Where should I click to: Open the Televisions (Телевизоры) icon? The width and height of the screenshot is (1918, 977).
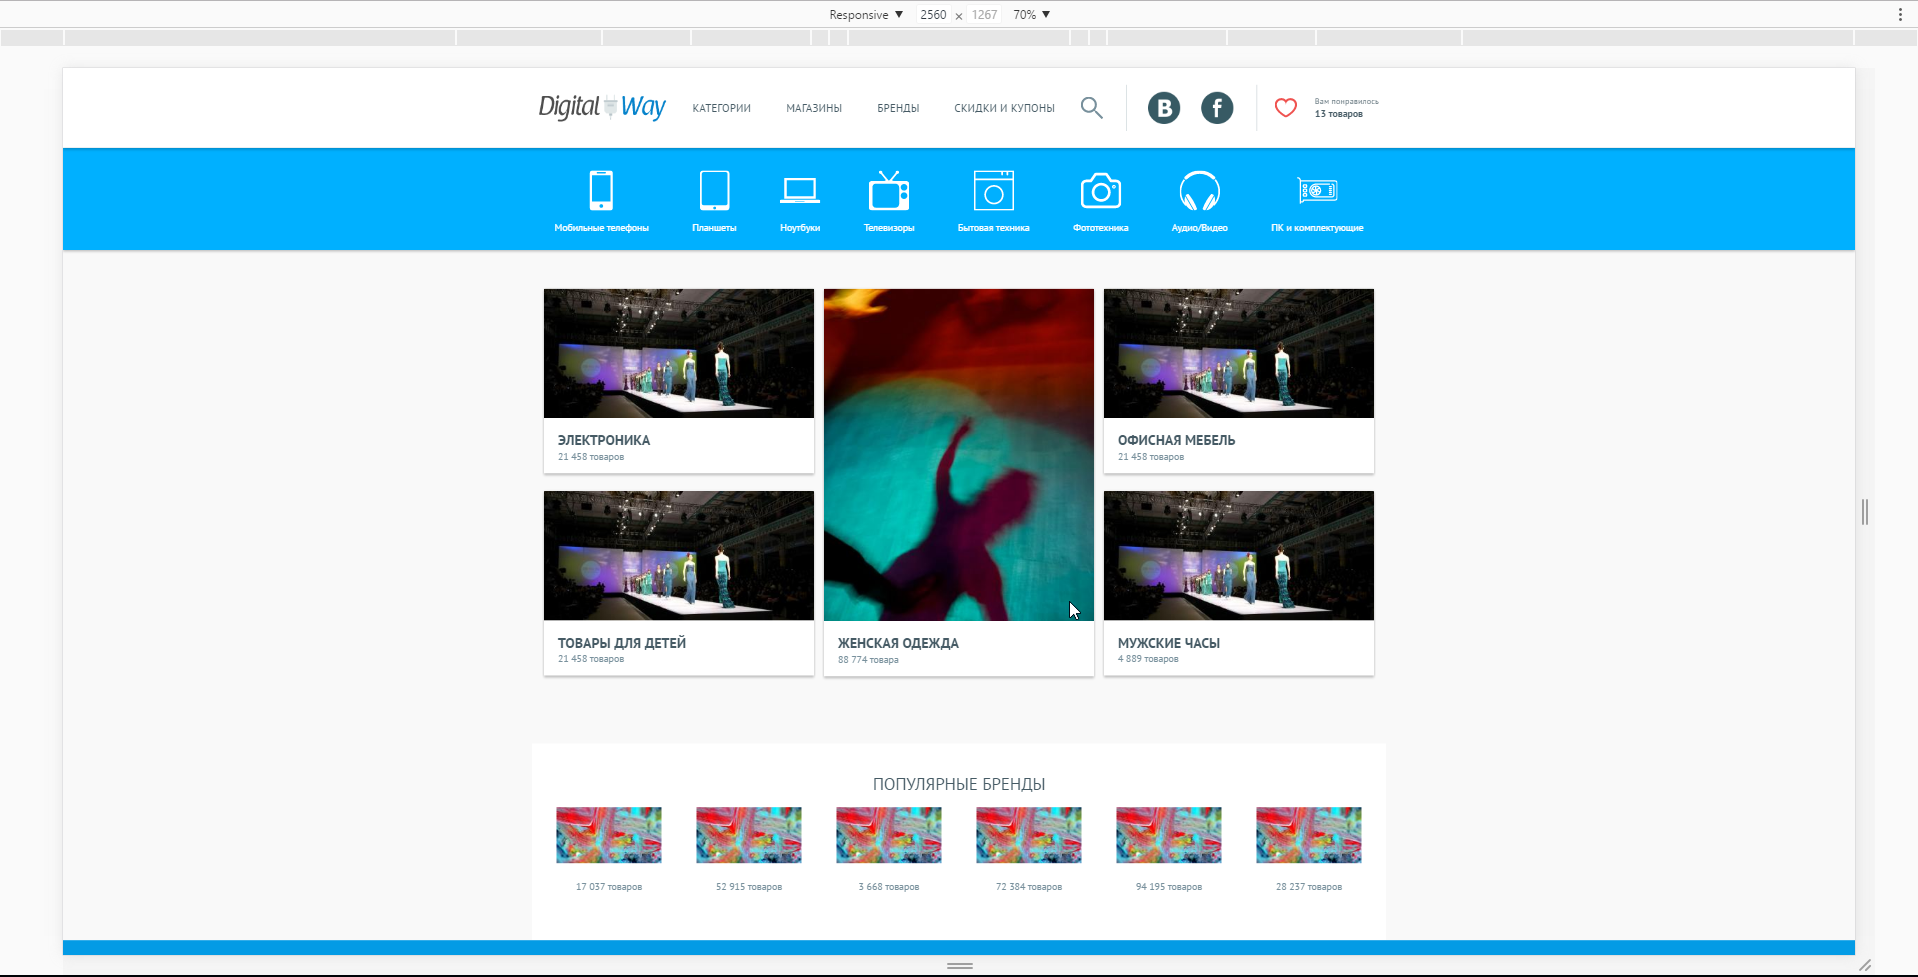tap(888, 190)
